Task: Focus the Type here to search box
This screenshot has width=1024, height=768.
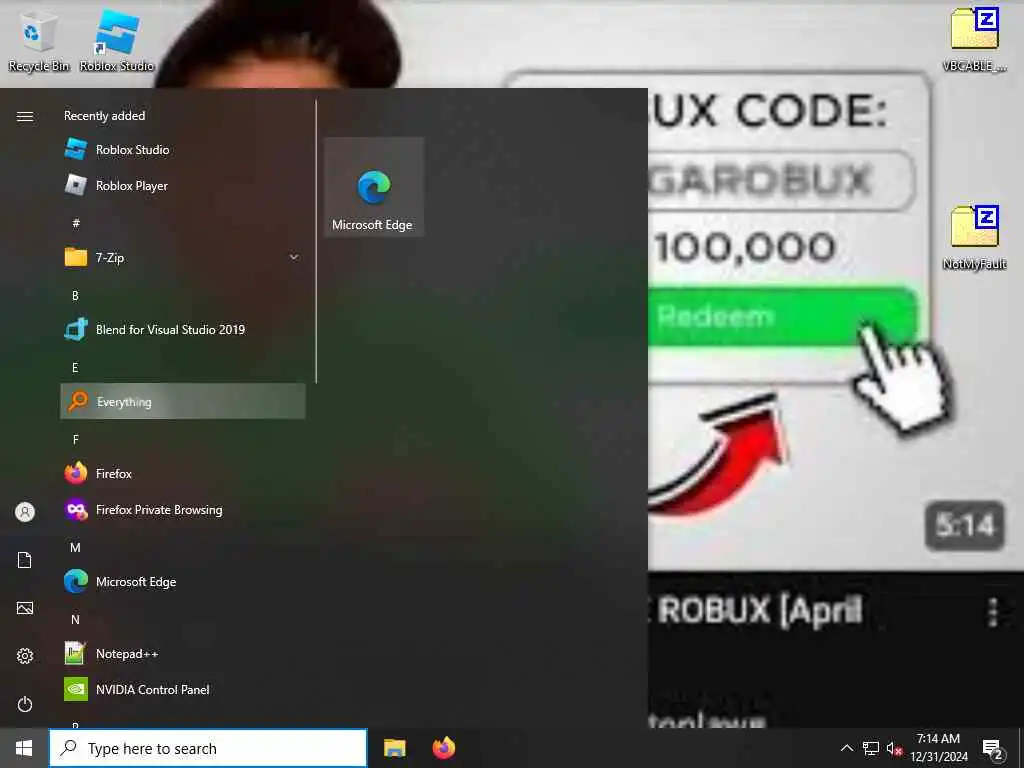Action: 208,748
